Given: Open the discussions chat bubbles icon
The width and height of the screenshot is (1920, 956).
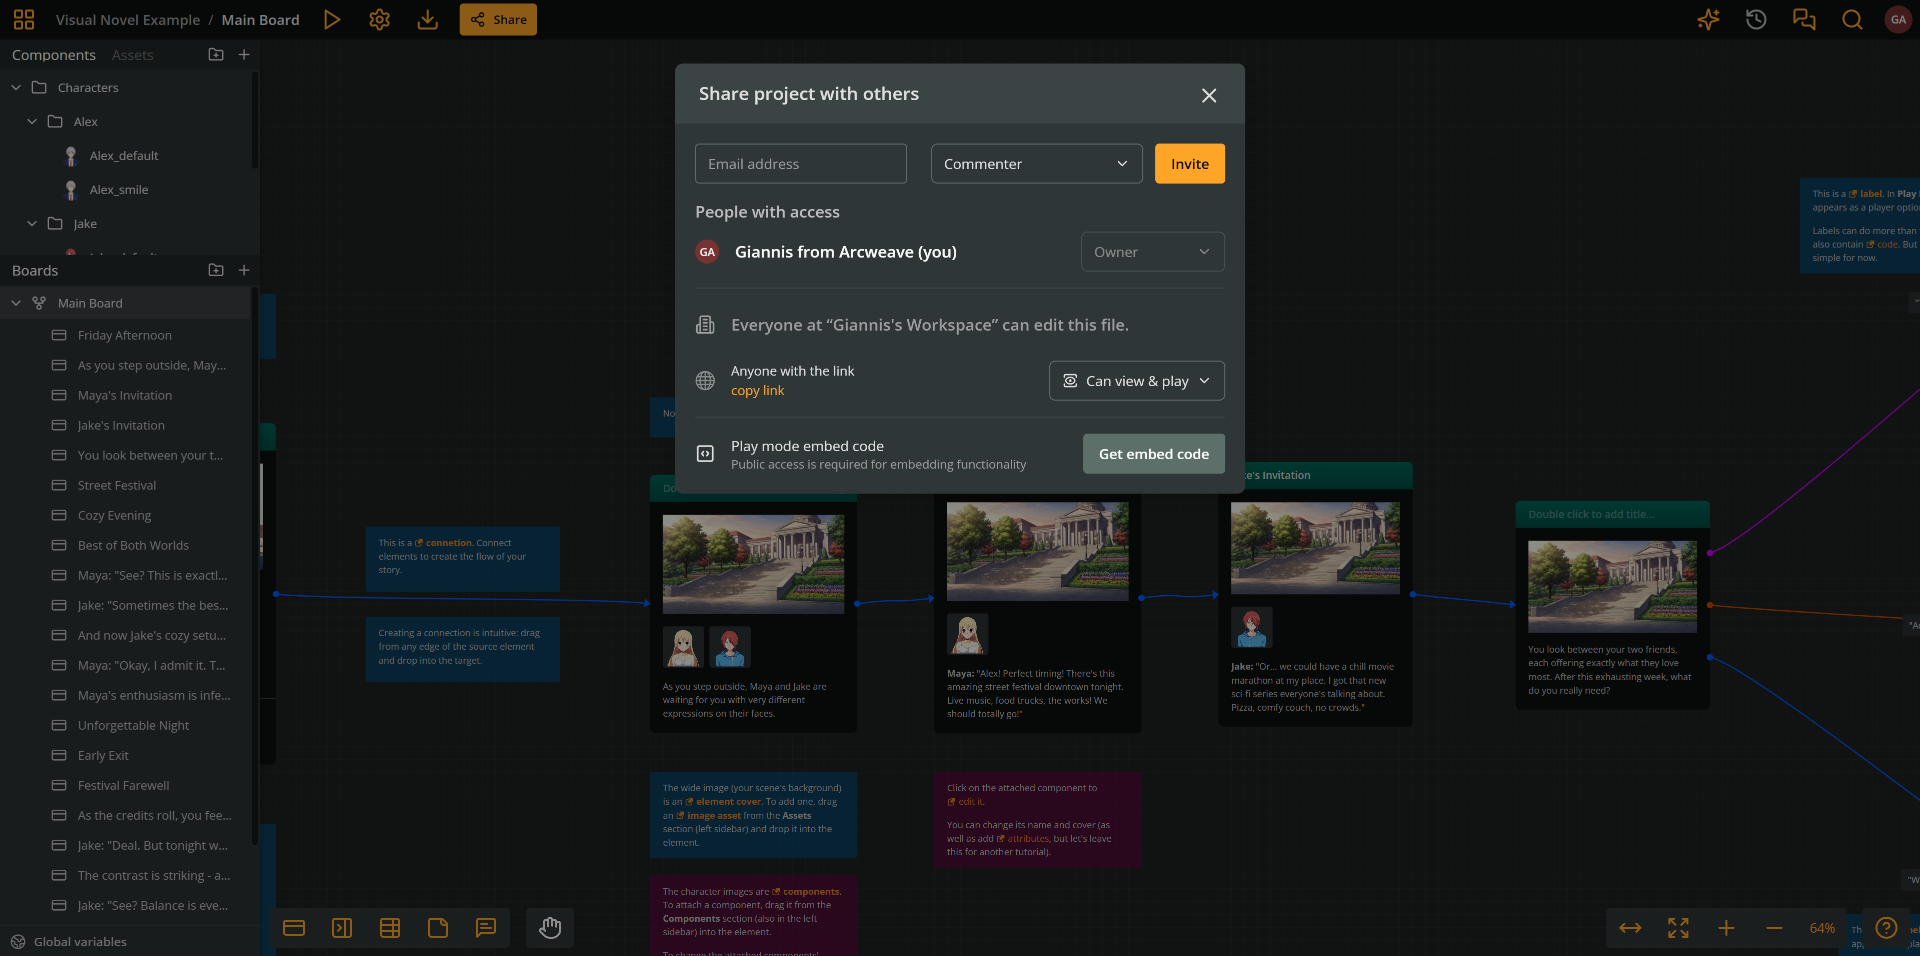Looking at the screenshot, I should click(1803, 19).
